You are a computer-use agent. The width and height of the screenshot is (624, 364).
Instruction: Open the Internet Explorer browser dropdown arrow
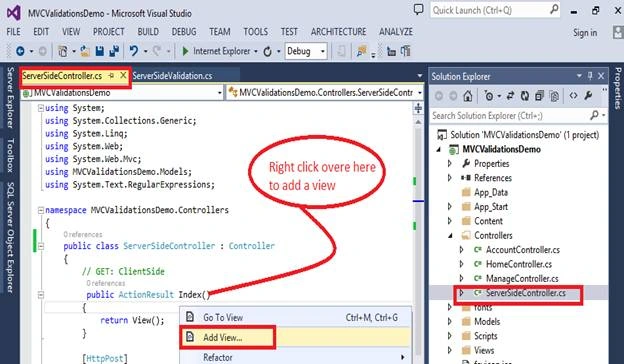pyautogui.click(x=255, y=51)
